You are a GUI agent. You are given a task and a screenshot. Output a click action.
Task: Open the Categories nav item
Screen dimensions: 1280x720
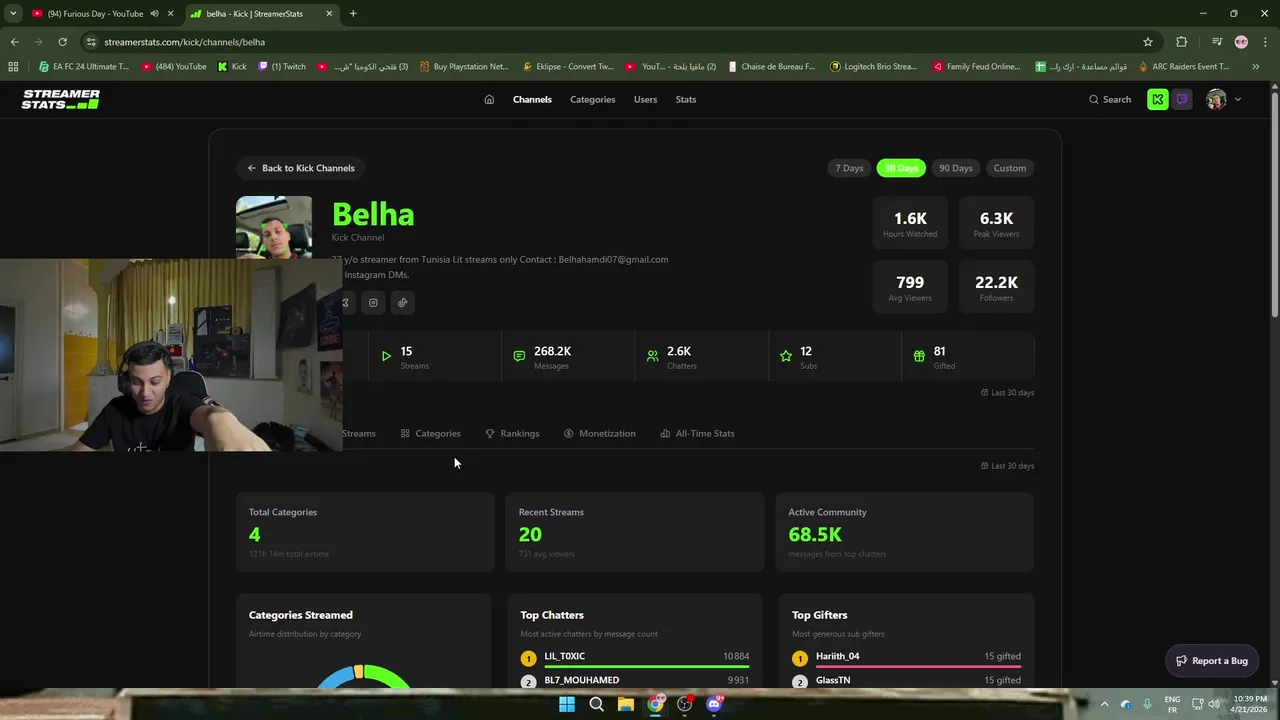593,99
